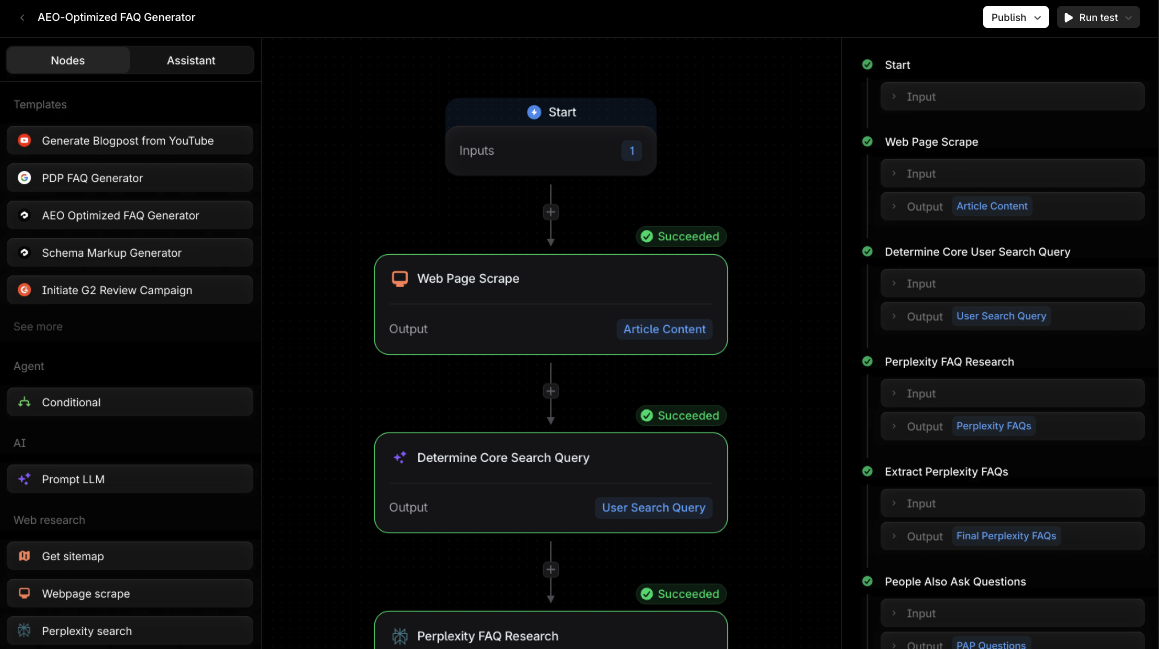This screenshot has width=1159, height=649.
Task: Click the Conditional branch icon
Action: pos(24,402)
